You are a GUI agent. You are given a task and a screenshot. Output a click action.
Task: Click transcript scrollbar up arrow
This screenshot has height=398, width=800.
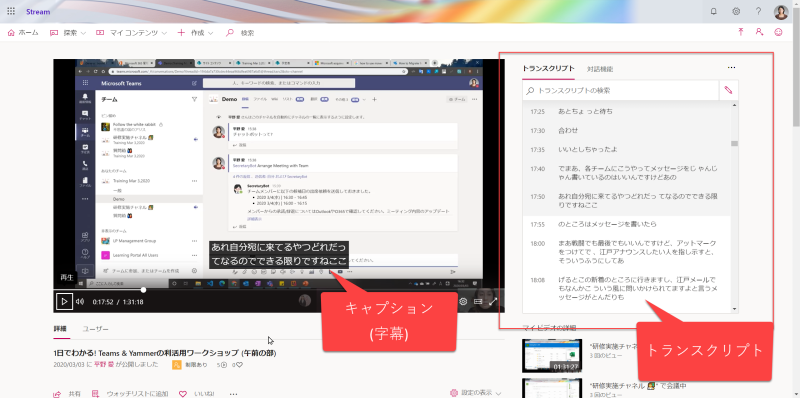(x=735, y=105)
